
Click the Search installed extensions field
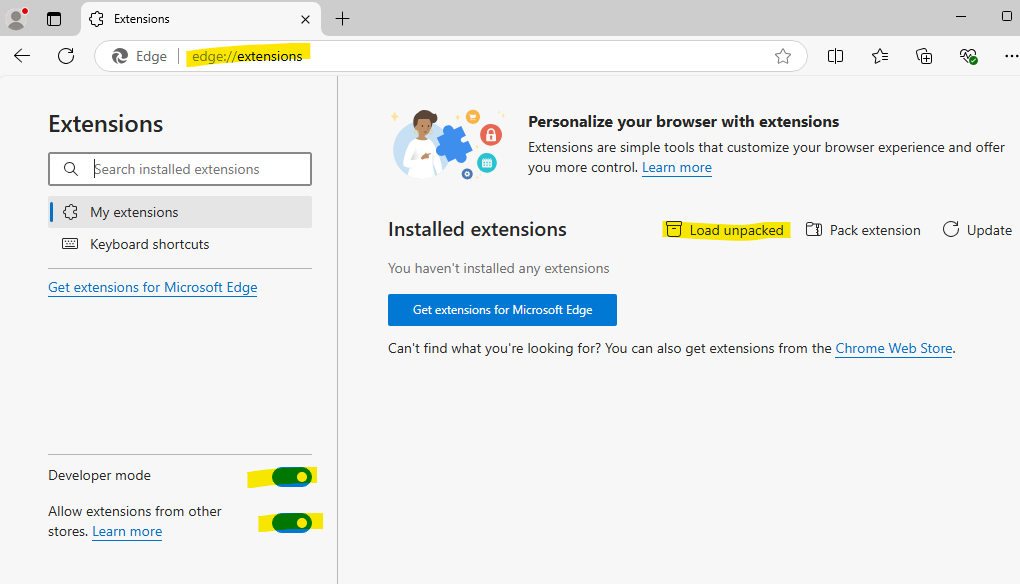[180, 169]
